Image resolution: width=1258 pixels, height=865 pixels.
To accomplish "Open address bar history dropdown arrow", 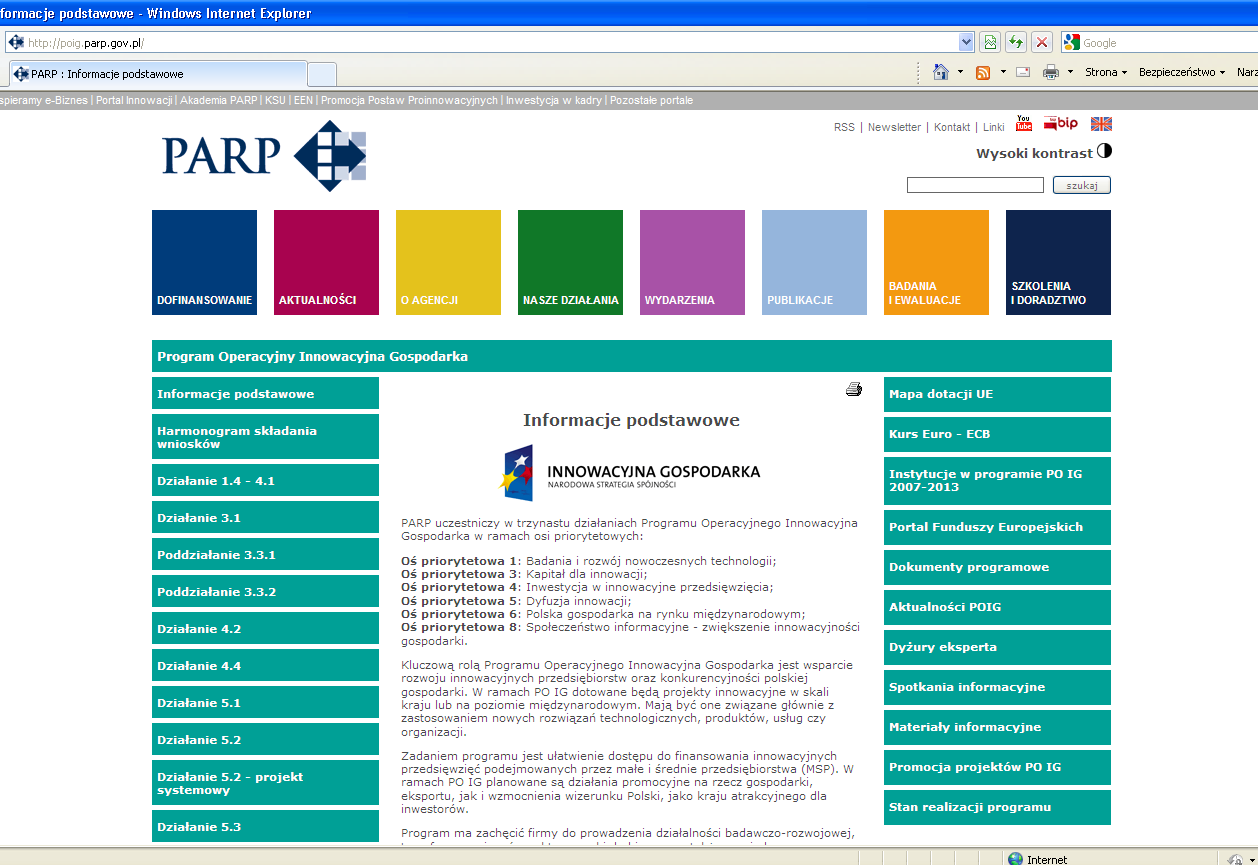I will click(x=966, y=42).
